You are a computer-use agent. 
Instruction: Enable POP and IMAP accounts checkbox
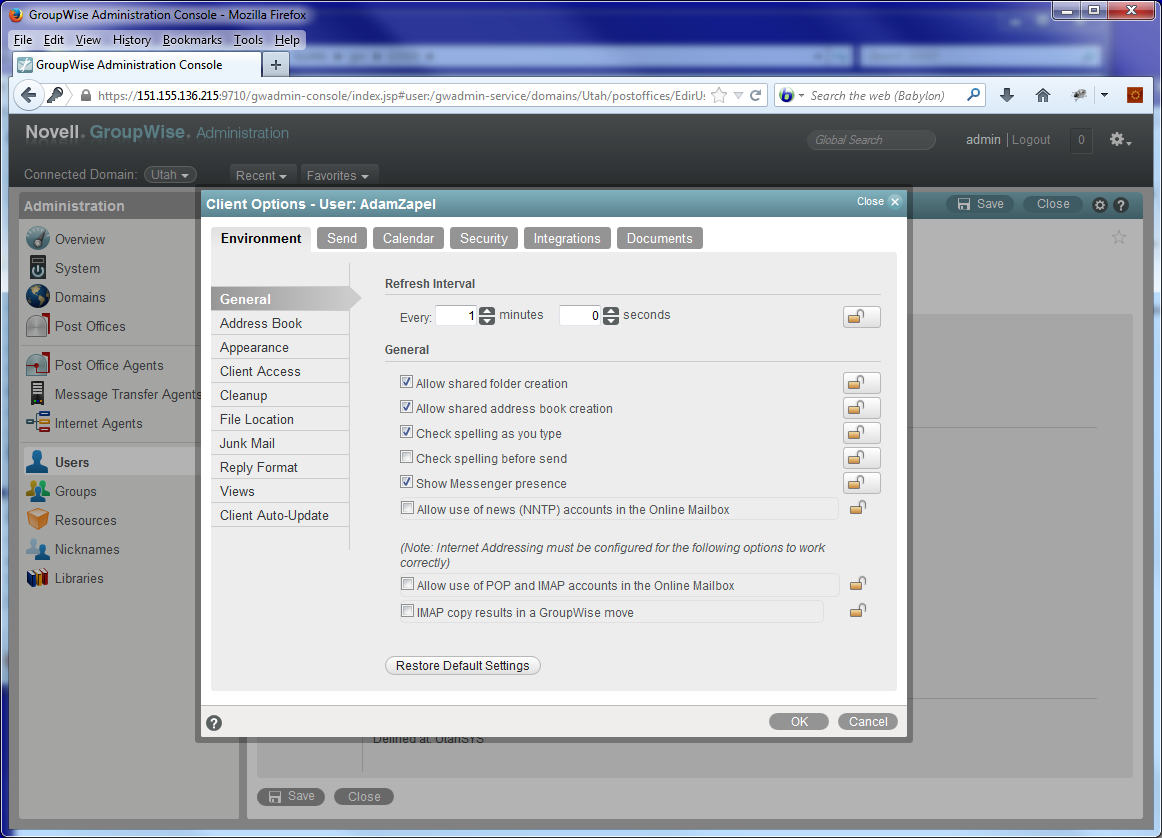[407, 585]
